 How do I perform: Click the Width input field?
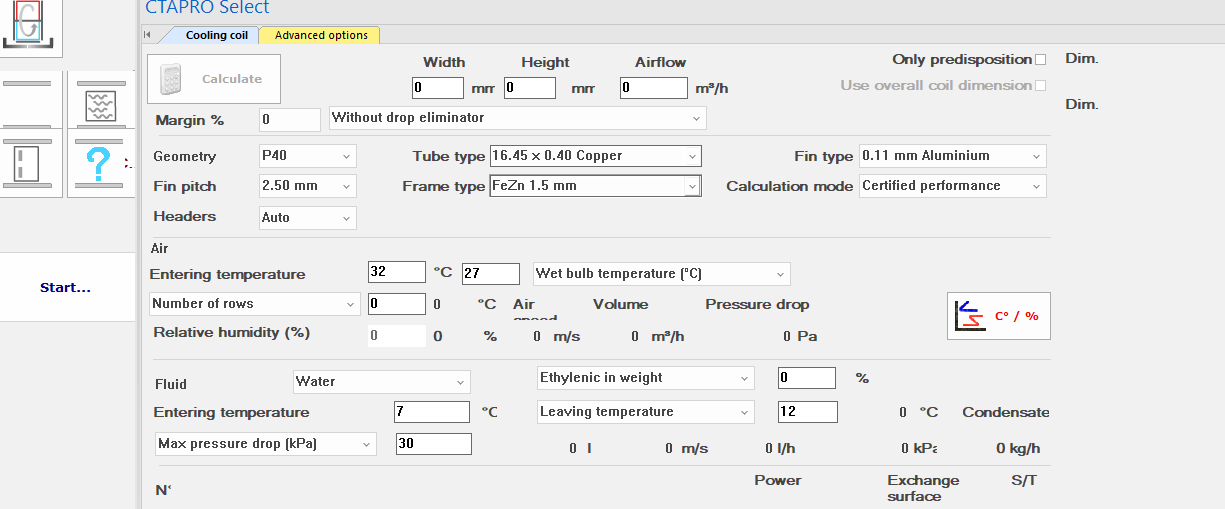coord(438,88)
